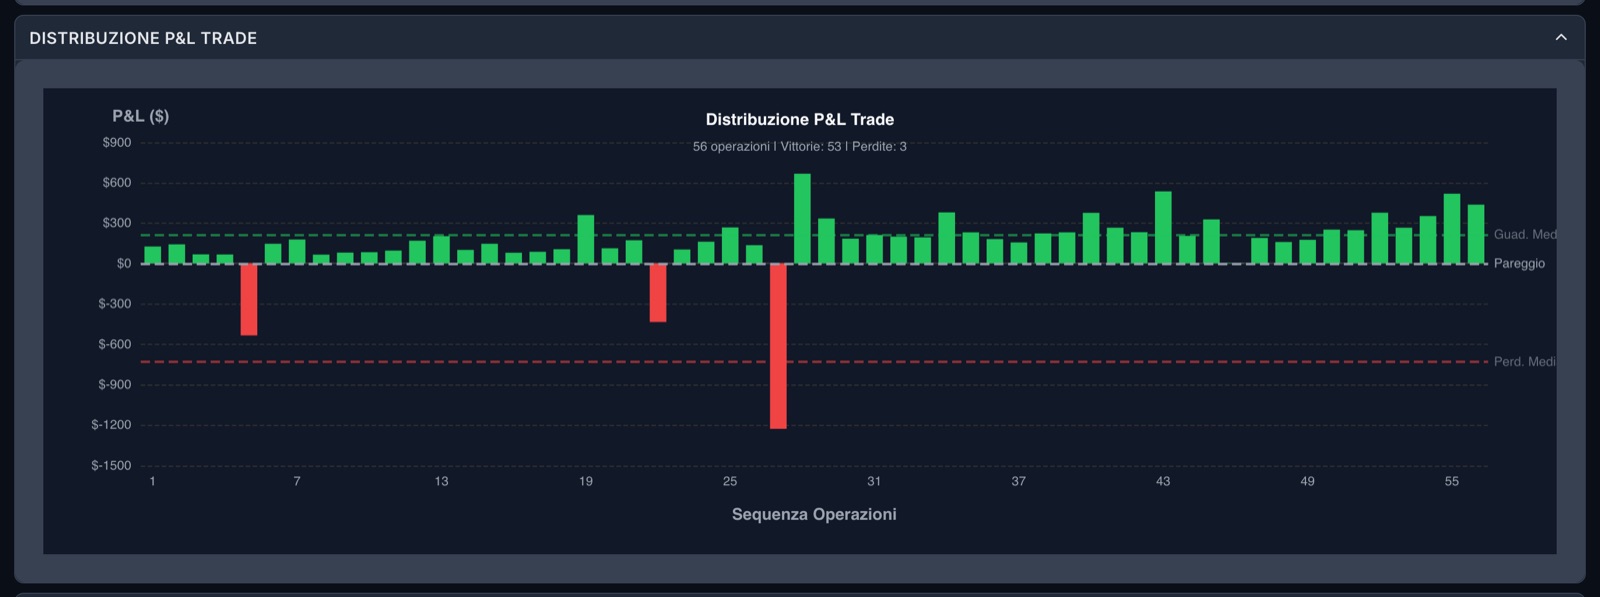Click the $-1500 y-axis label
Image resolution: width=1600 pixels, height=597 pixels.
click(x=111, y=465)
